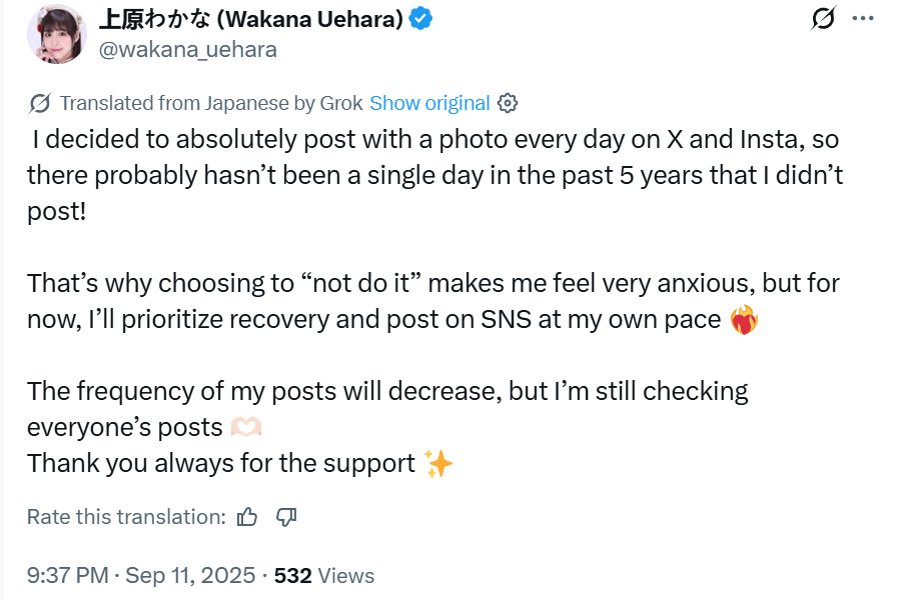
Task: Click the Grok icon at top right
Action: point(824,20)
